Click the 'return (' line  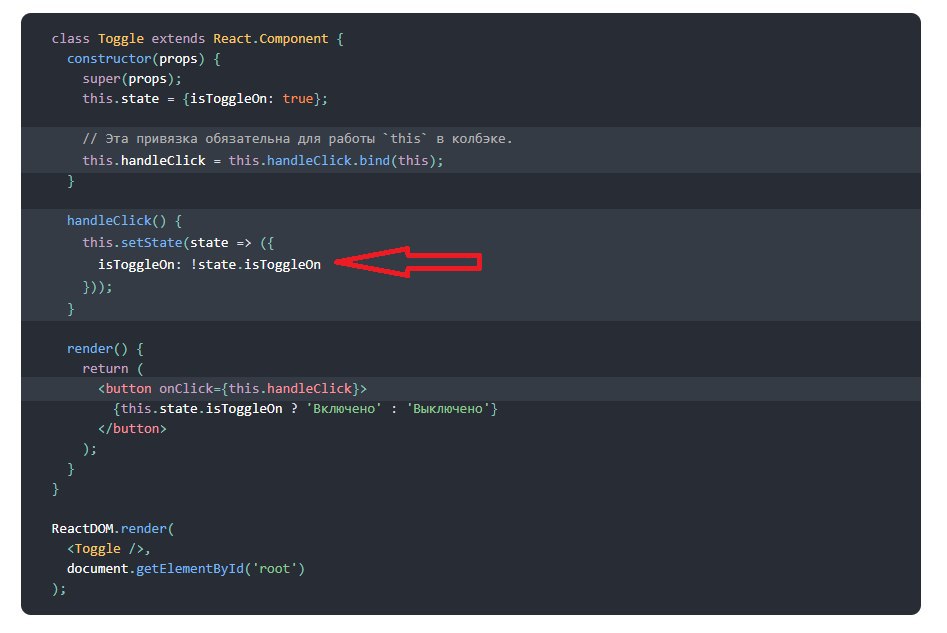[x=113, y=368]
